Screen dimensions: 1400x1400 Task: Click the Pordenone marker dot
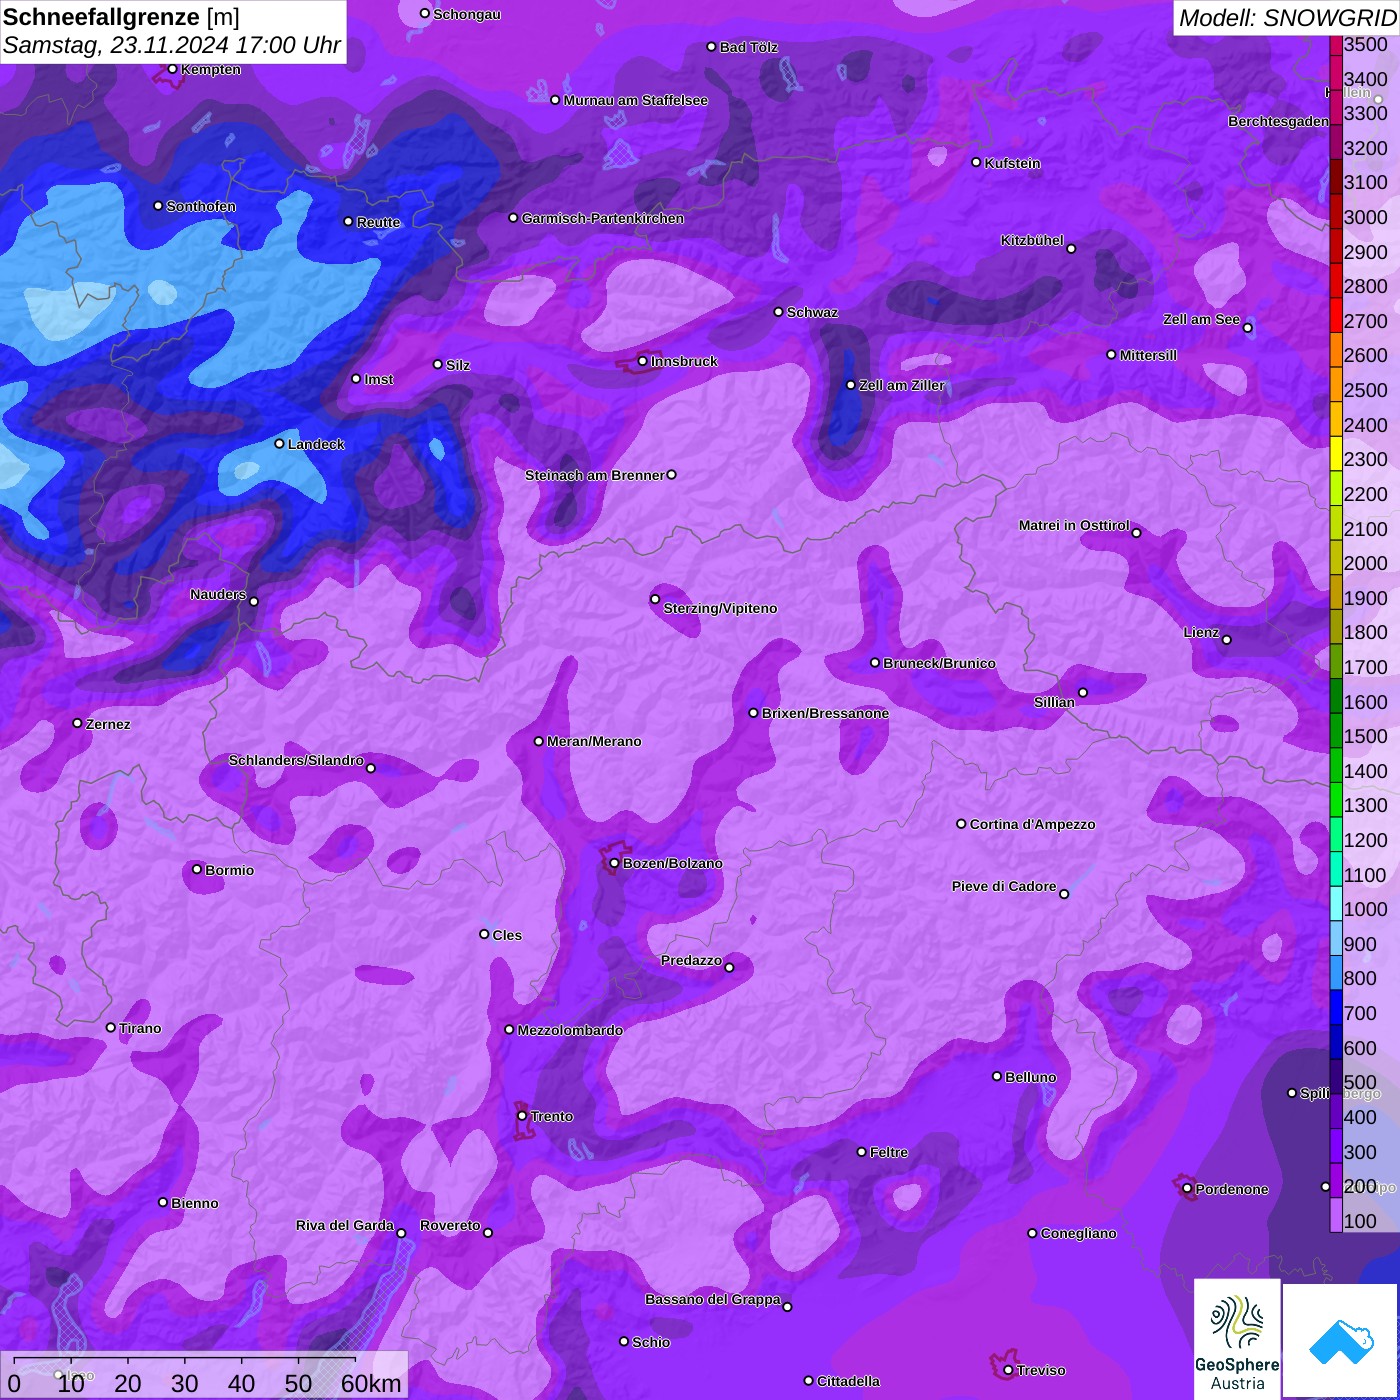tap(1188, 1189)
